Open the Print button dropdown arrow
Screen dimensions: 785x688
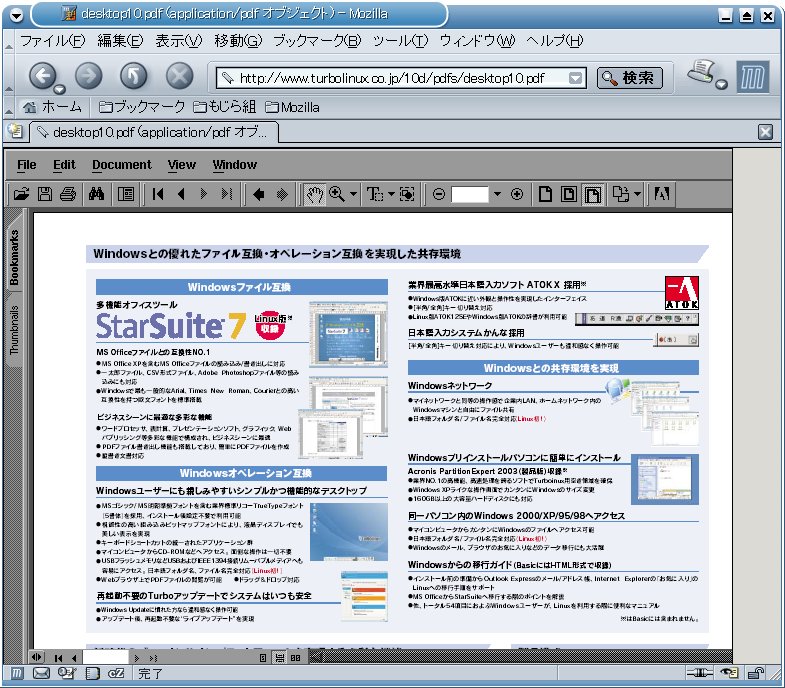[x=721, y=84]
